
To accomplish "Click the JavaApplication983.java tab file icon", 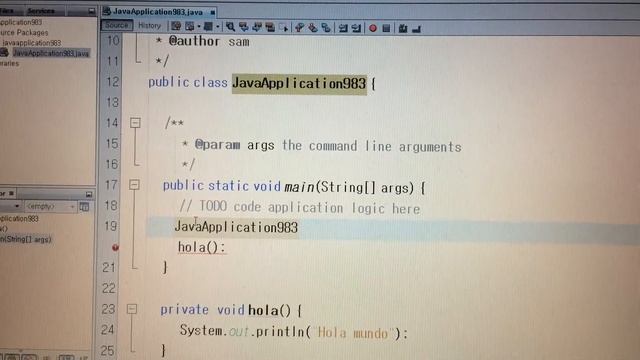I will 107,11.
